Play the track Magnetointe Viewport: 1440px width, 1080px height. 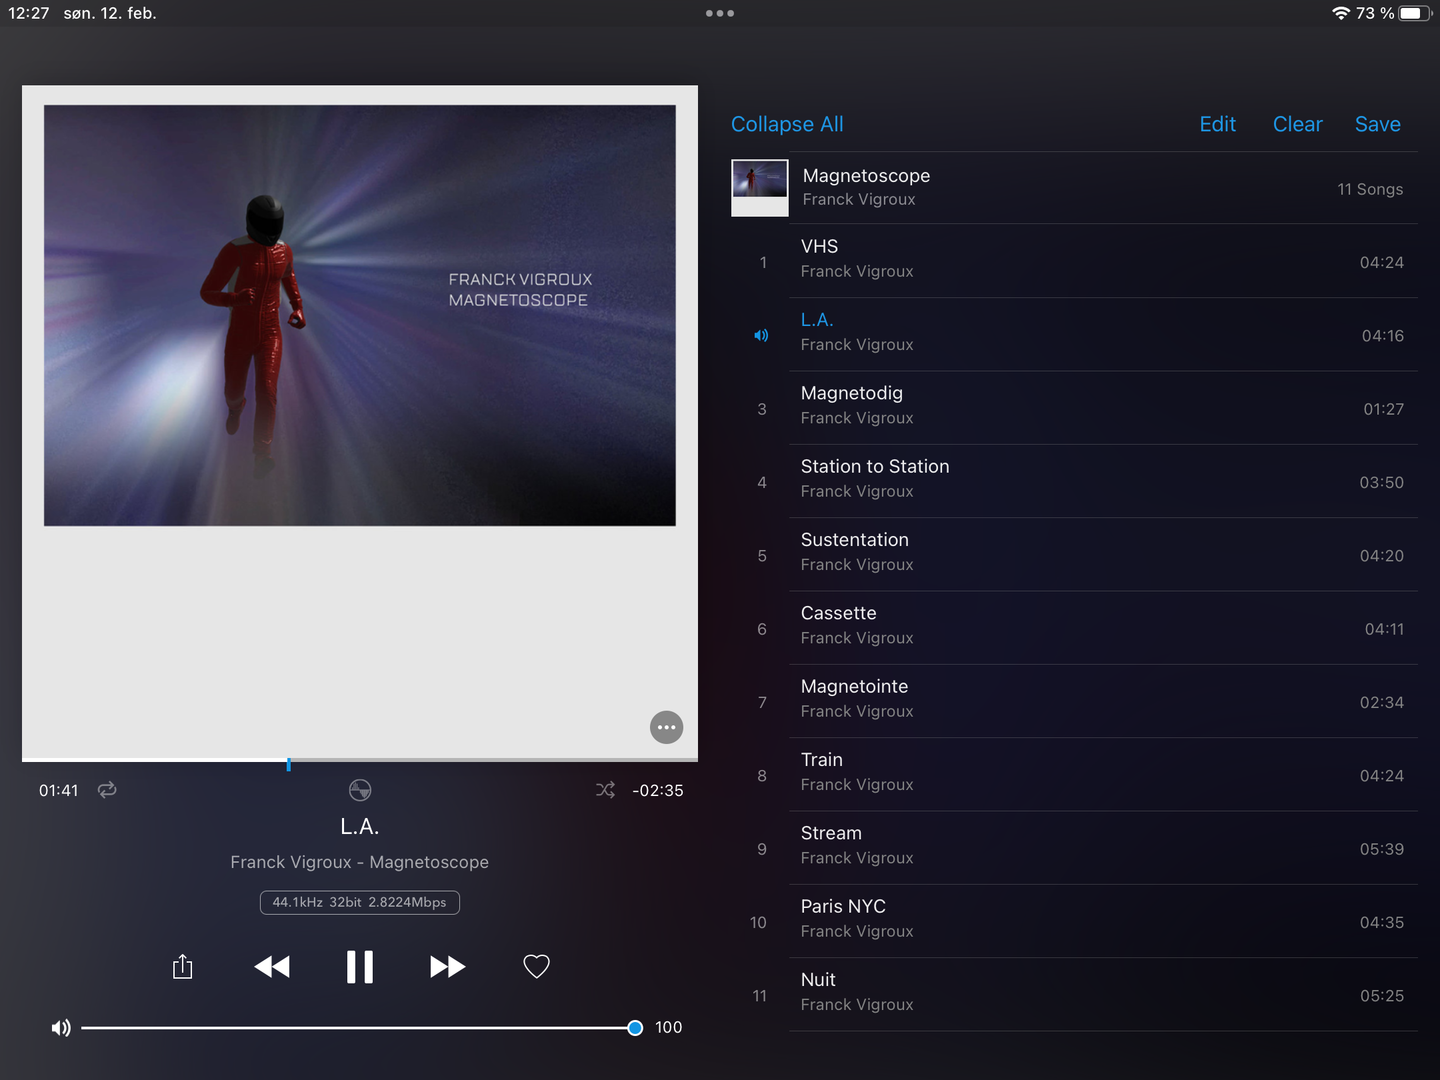tap(1075, 701)
